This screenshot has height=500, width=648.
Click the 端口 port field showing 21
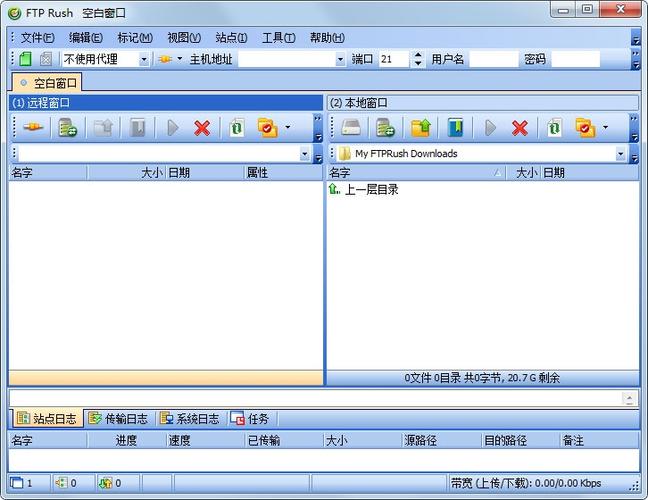click(x=394, y=60)
